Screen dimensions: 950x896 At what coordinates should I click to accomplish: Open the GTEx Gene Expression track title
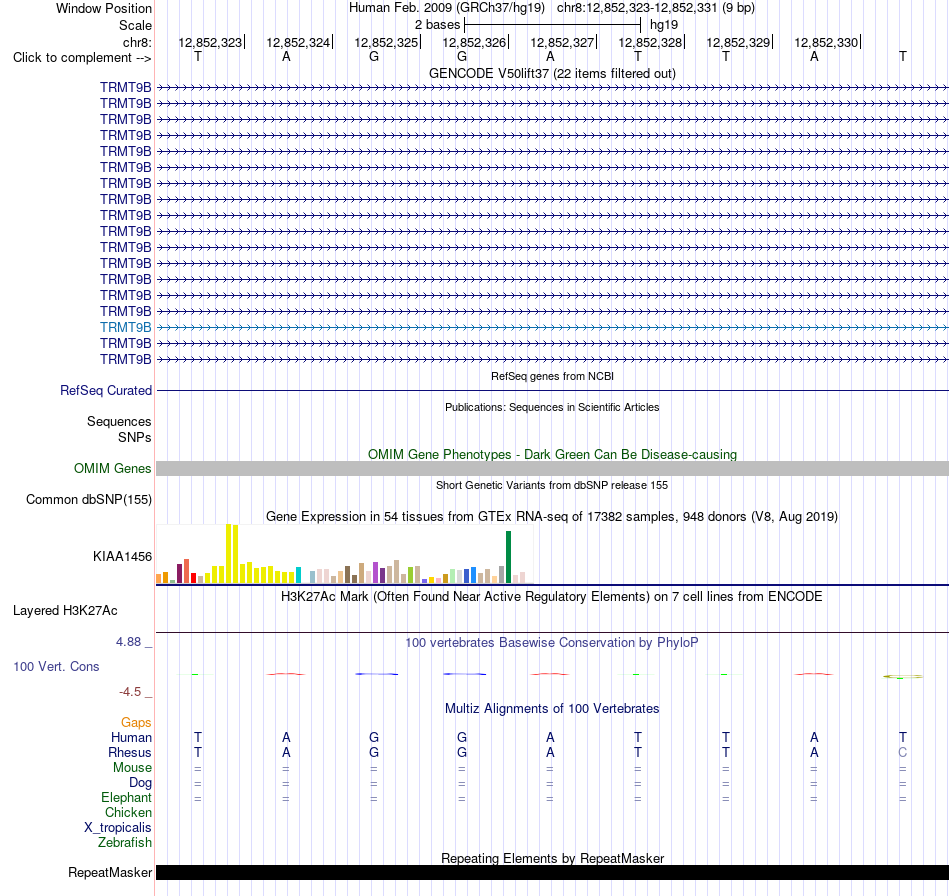click(x=552, y=517)
